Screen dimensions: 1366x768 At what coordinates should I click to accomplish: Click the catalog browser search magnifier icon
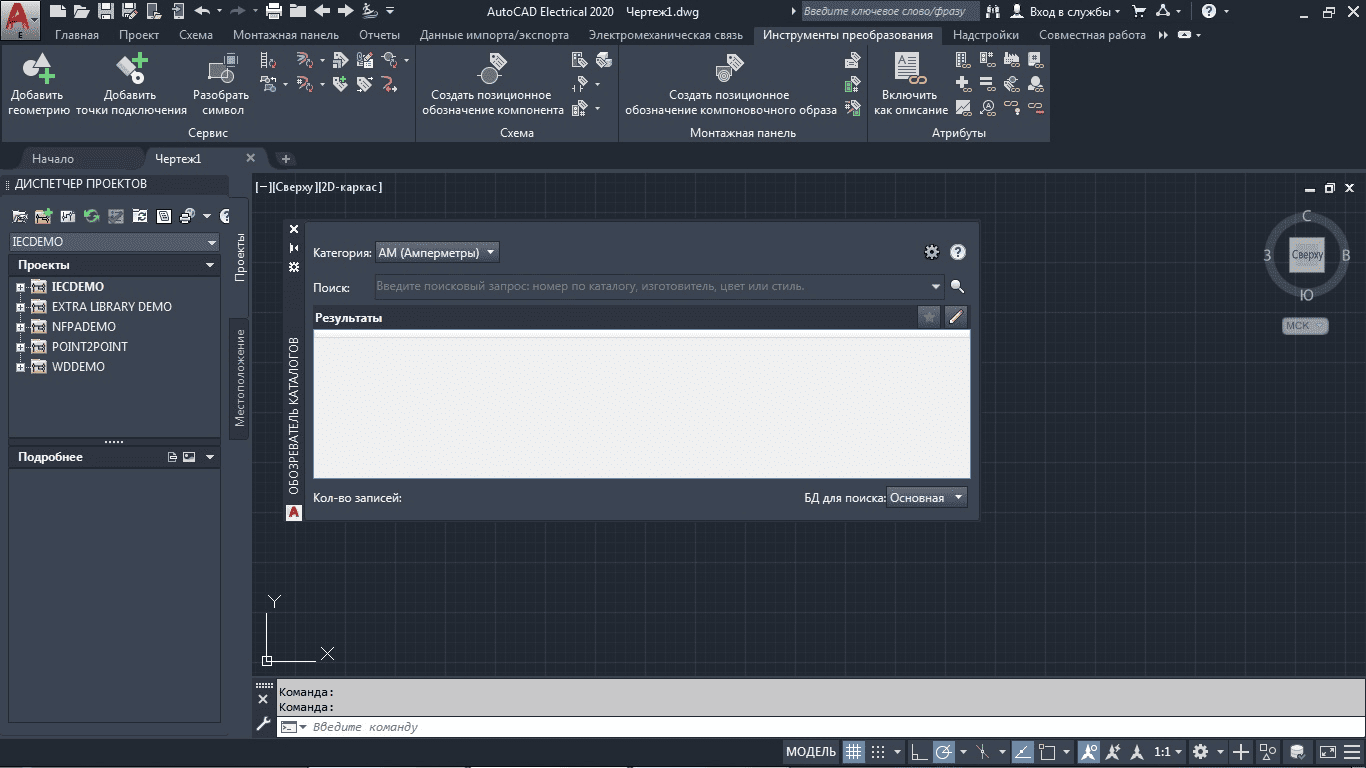[x=957, y=287]
